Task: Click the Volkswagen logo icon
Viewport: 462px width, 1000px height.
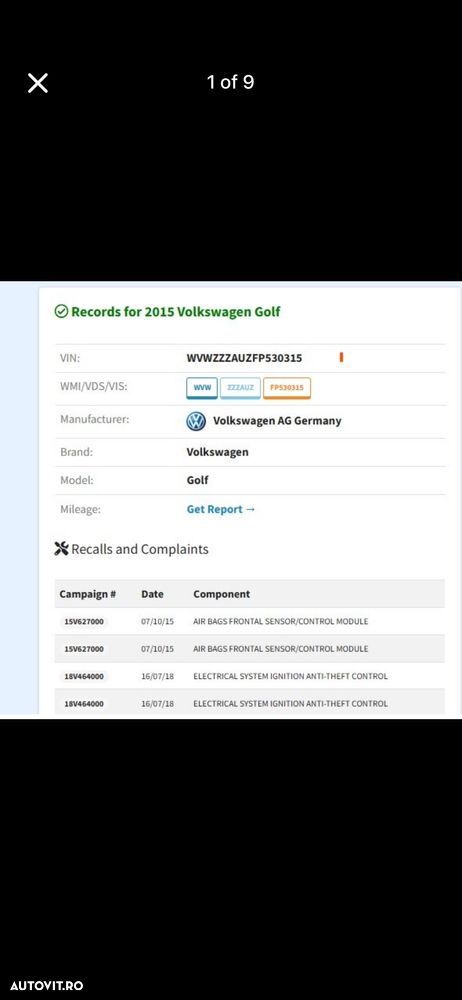Action: tap(196, 421)
